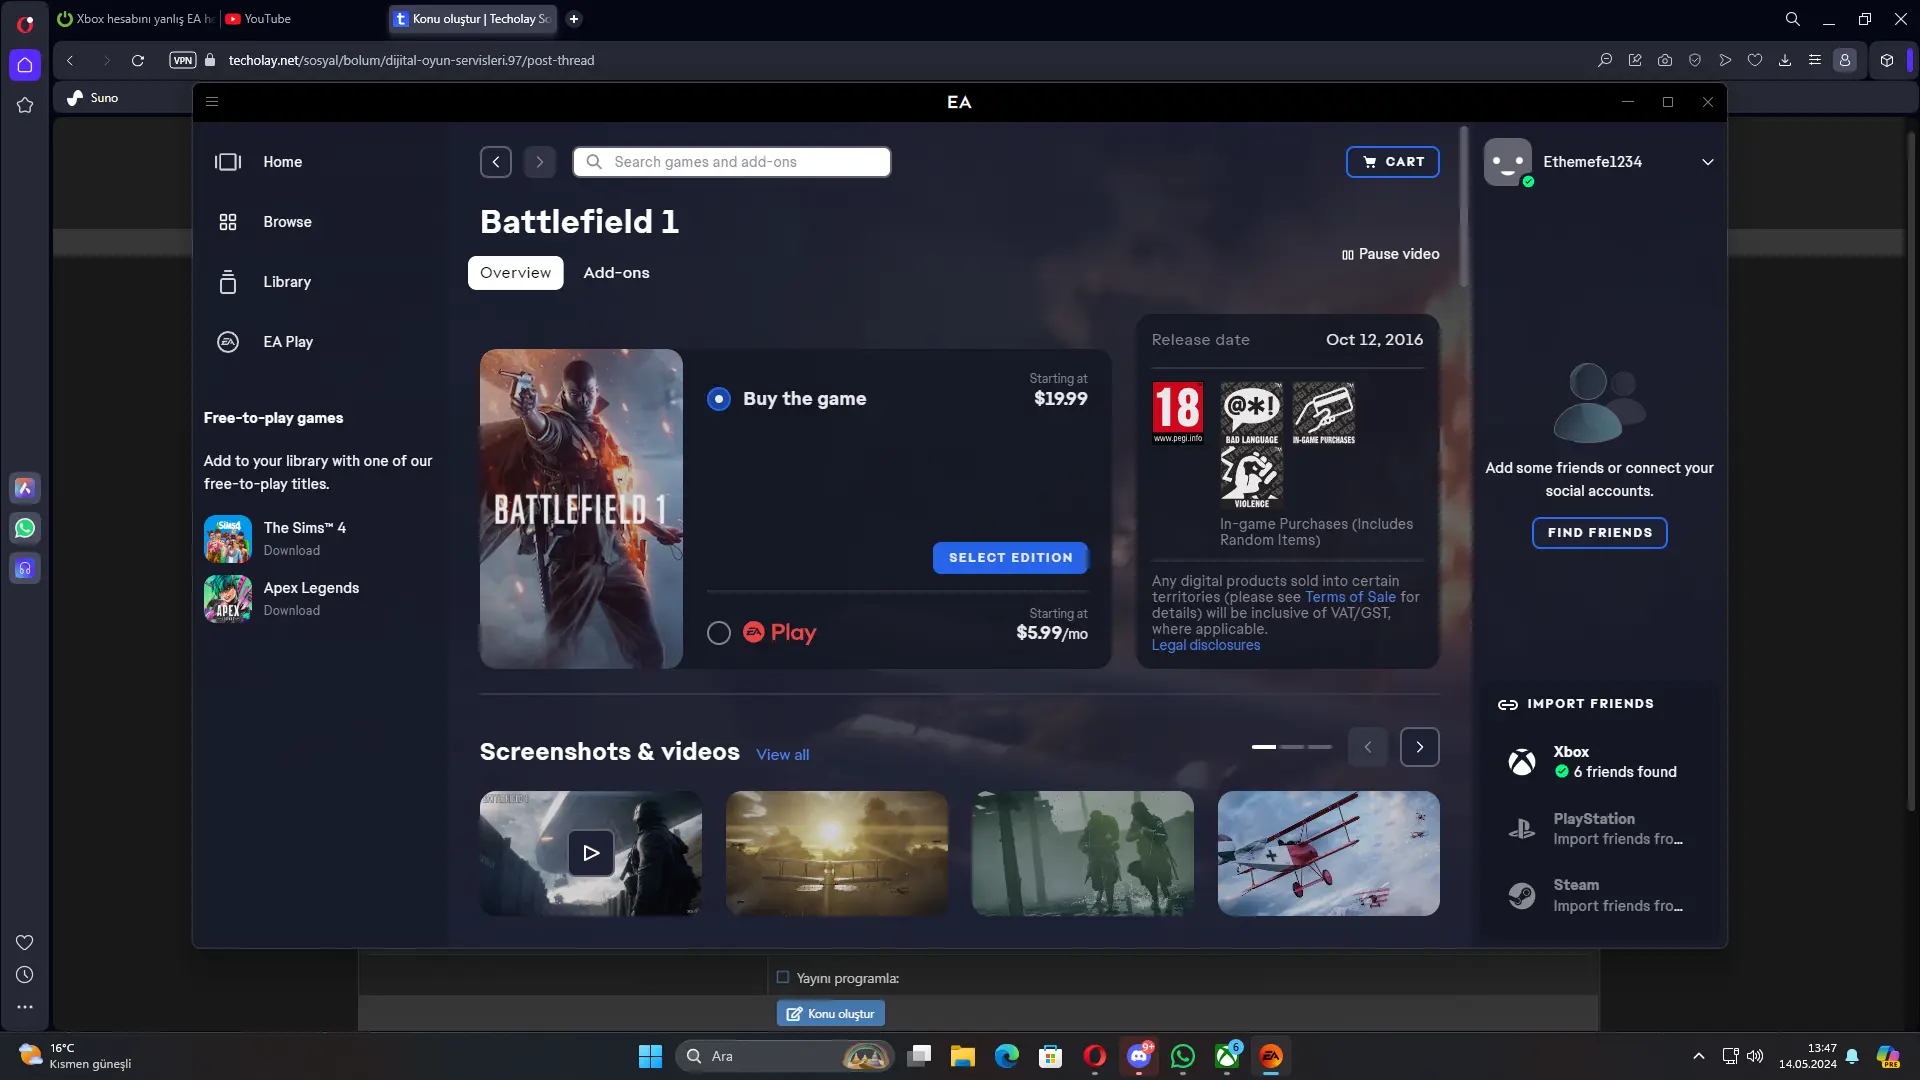
Task: Open the EA app hamburger menu
Action: coord(212,102)
